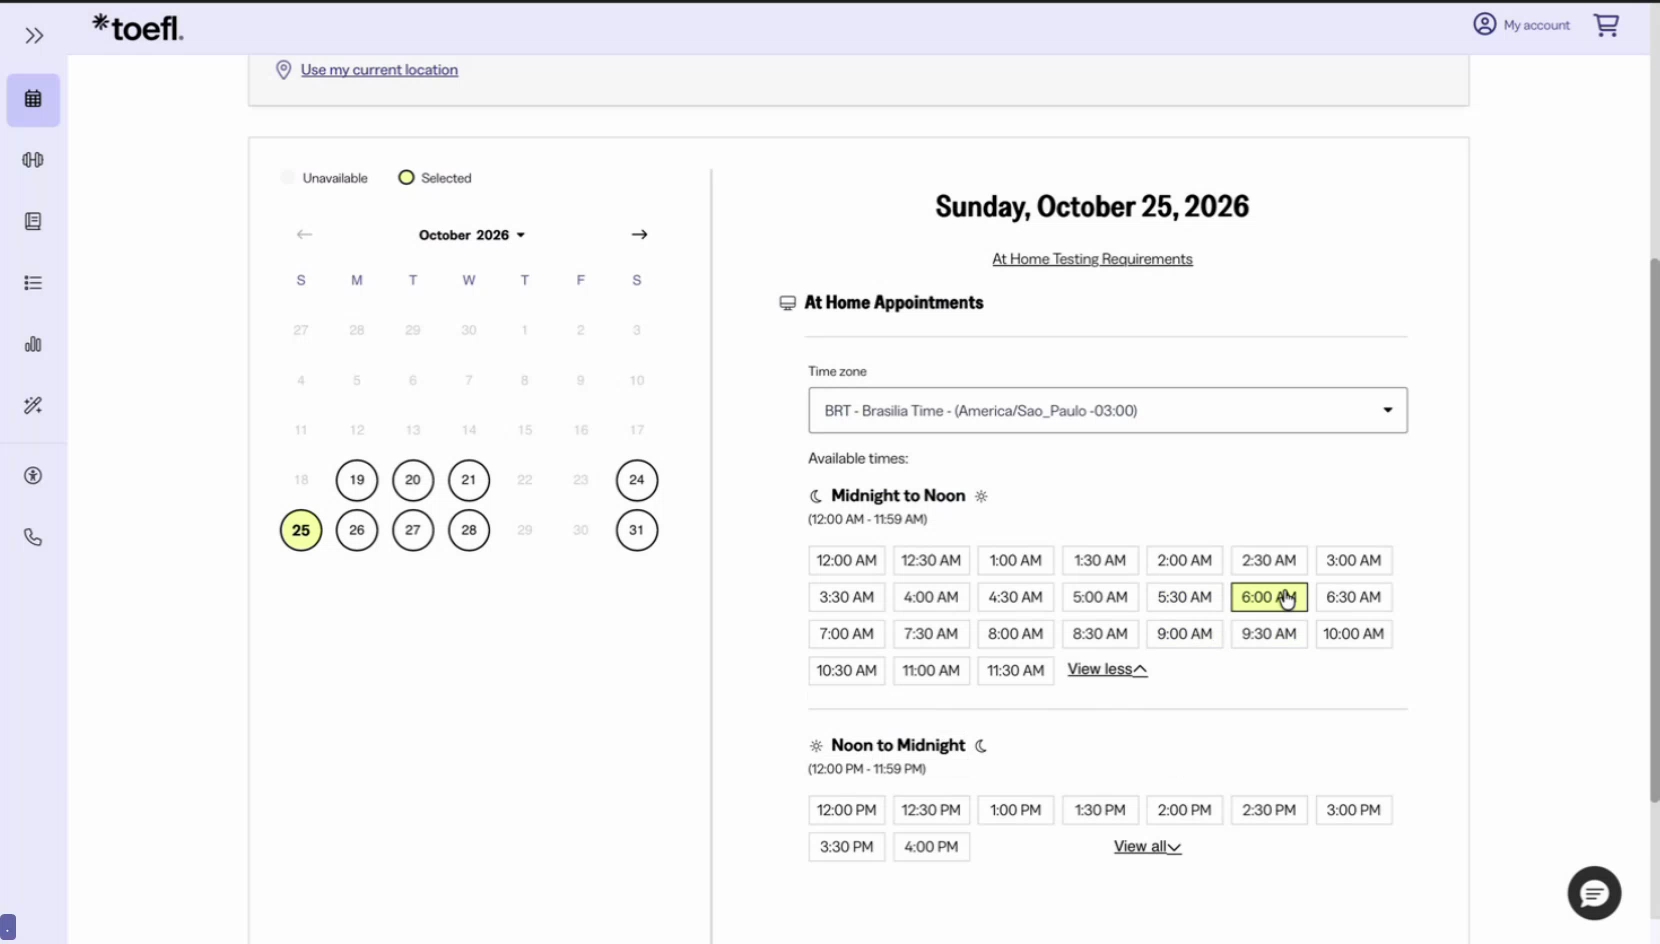
Task: Choose the 1:00 PM time slot
Action: tap(1015, 810)
